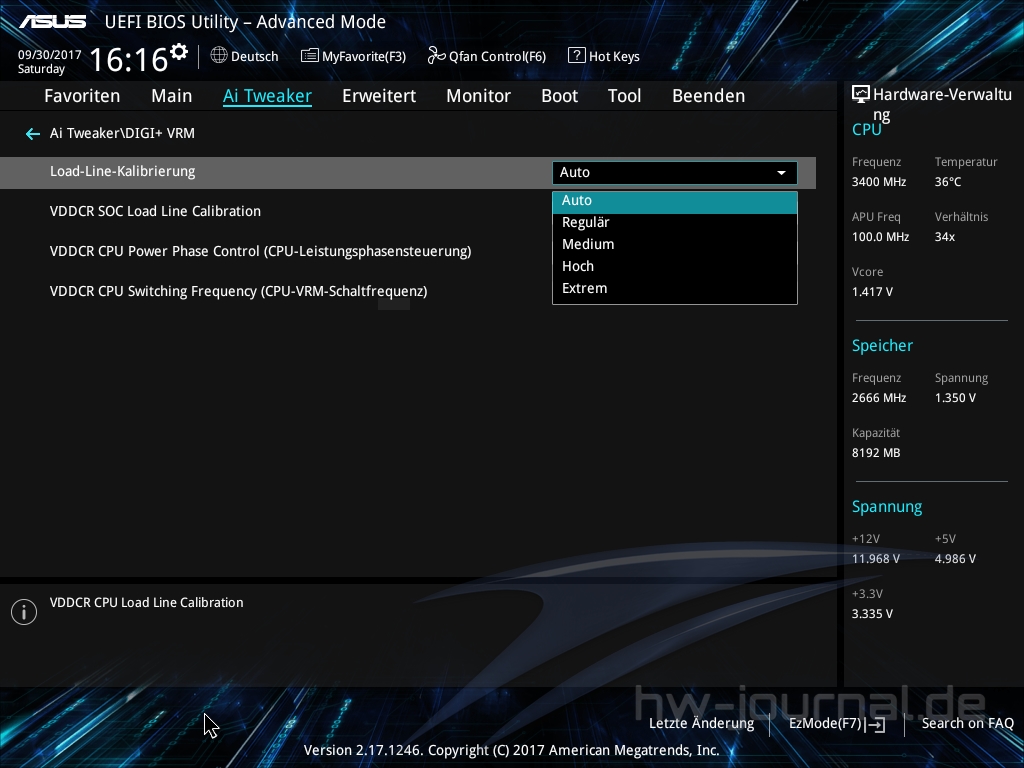Click the 09/30/2017 date
This screenshot has height=768, width=1024.
pos(50,55)
